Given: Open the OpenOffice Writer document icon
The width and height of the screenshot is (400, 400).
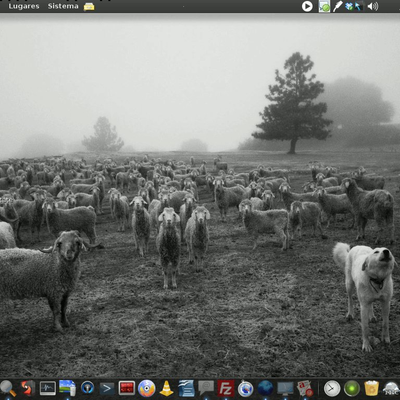Looking at the screenshot, I should coord(186,388).
